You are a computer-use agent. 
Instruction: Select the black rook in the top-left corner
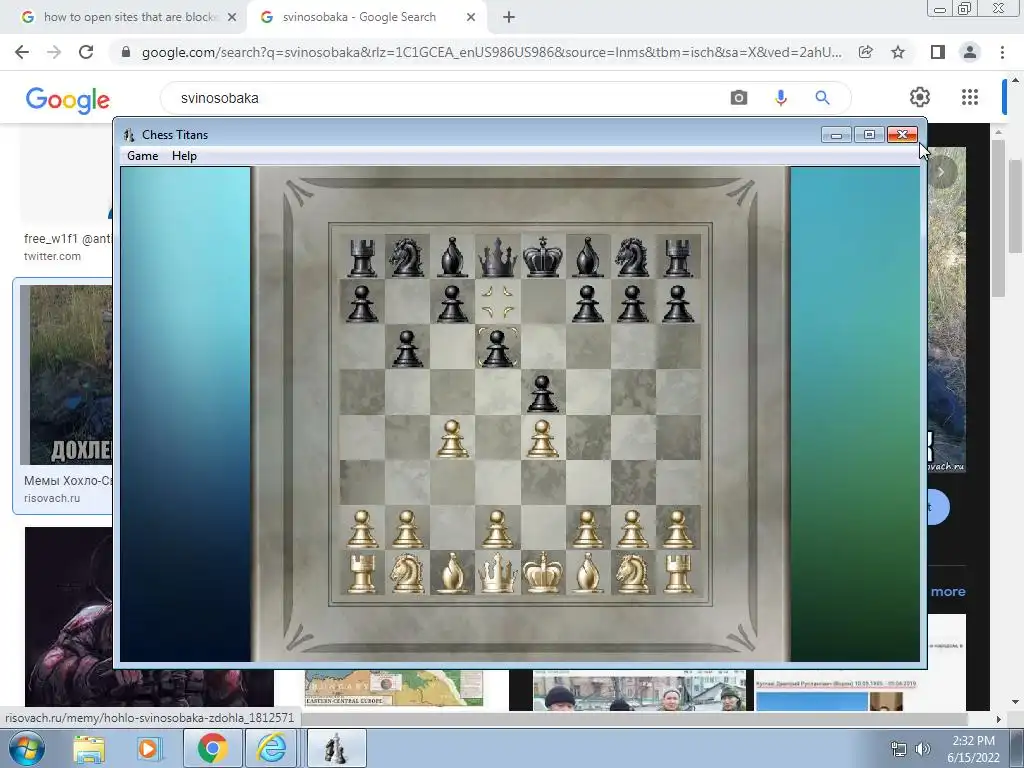pyautogui.click(x=362, y=258)
